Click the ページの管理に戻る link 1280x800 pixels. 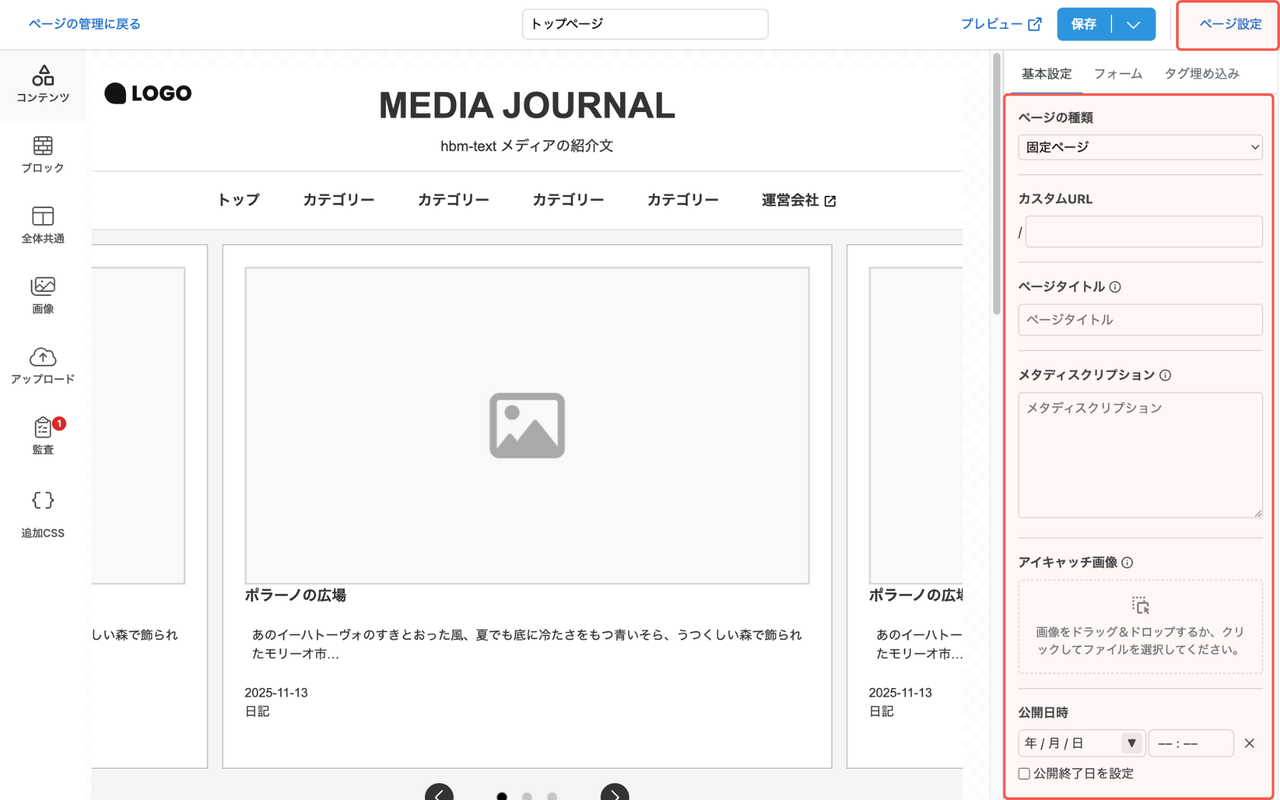tap(84, 24)
